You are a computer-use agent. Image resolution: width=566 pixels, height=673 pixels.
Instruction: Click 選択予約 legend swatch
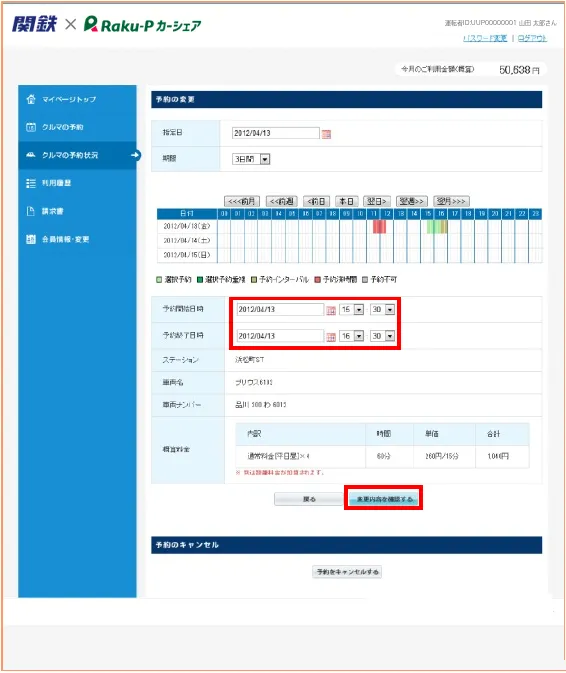[x=160, y=280]
